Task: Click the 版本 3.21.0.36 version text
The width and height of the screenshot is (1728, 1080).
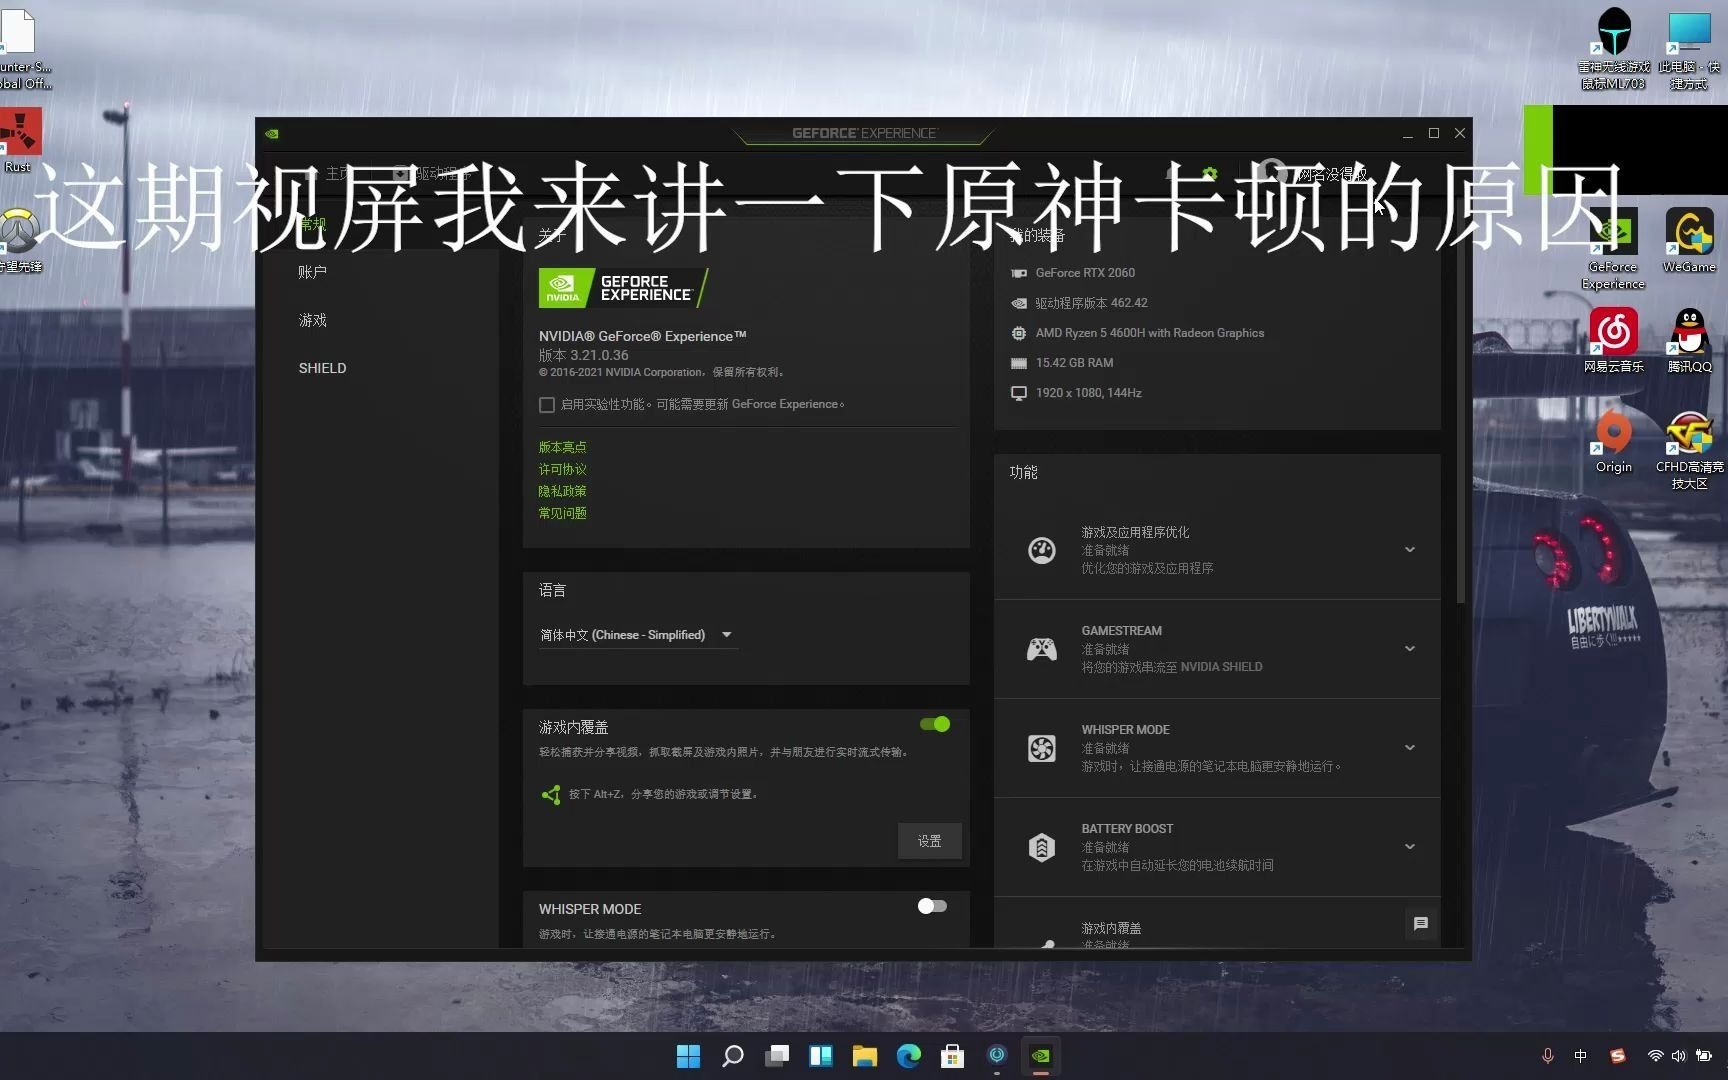Action: 584,355
